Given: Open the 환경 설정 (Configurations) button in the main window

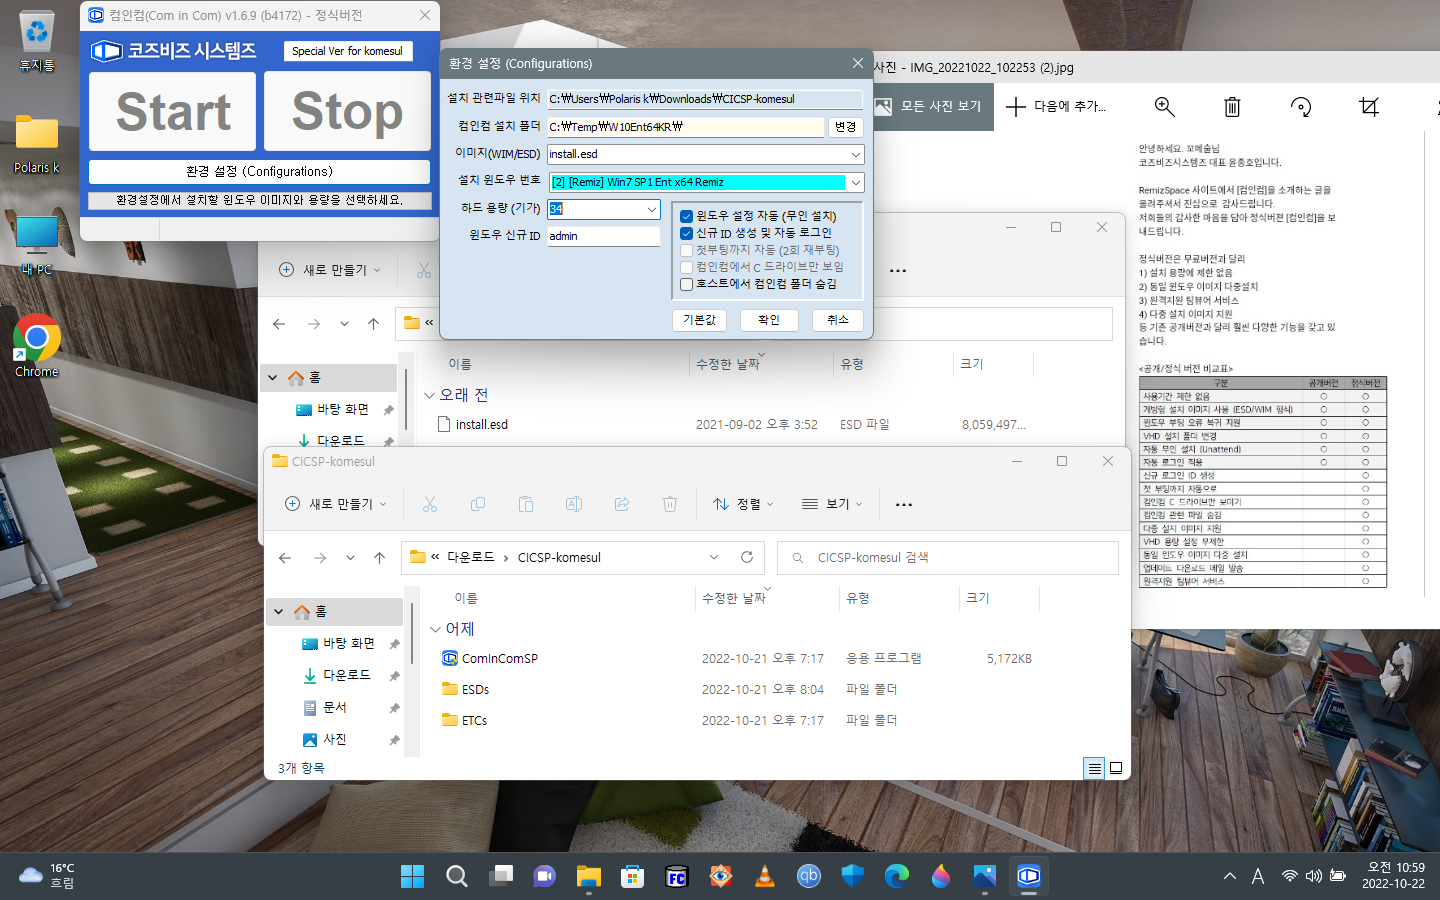Looking at the screenshot, I should click(x=259, y=171).
